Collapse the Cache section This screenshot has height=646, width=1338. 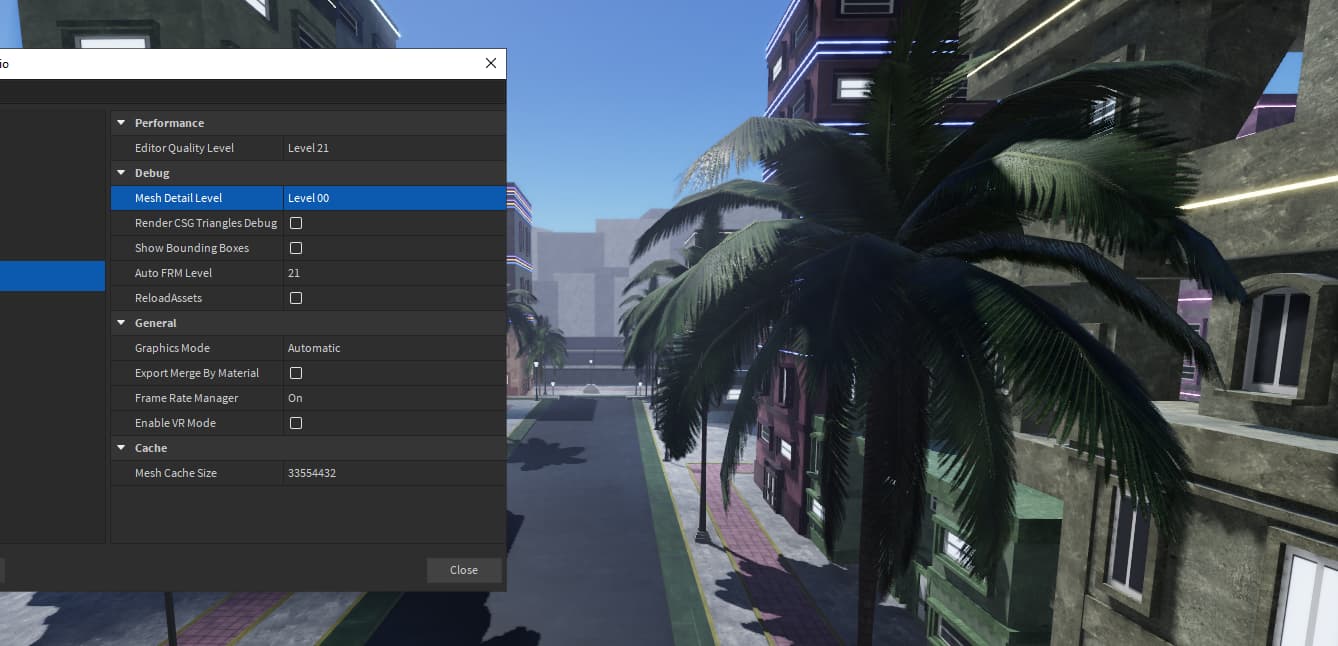(121, 447)
